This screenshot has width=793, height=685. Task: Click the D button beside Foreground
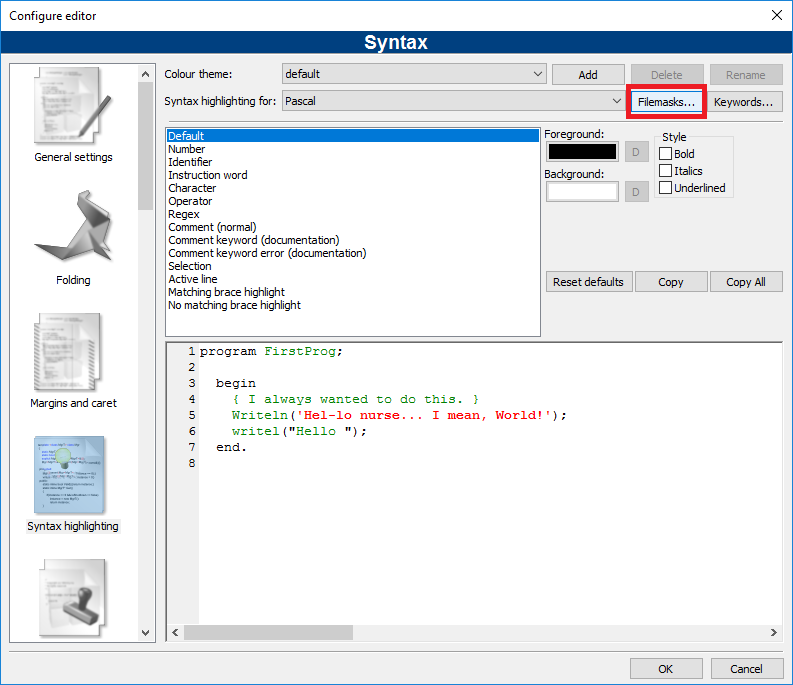636,152
